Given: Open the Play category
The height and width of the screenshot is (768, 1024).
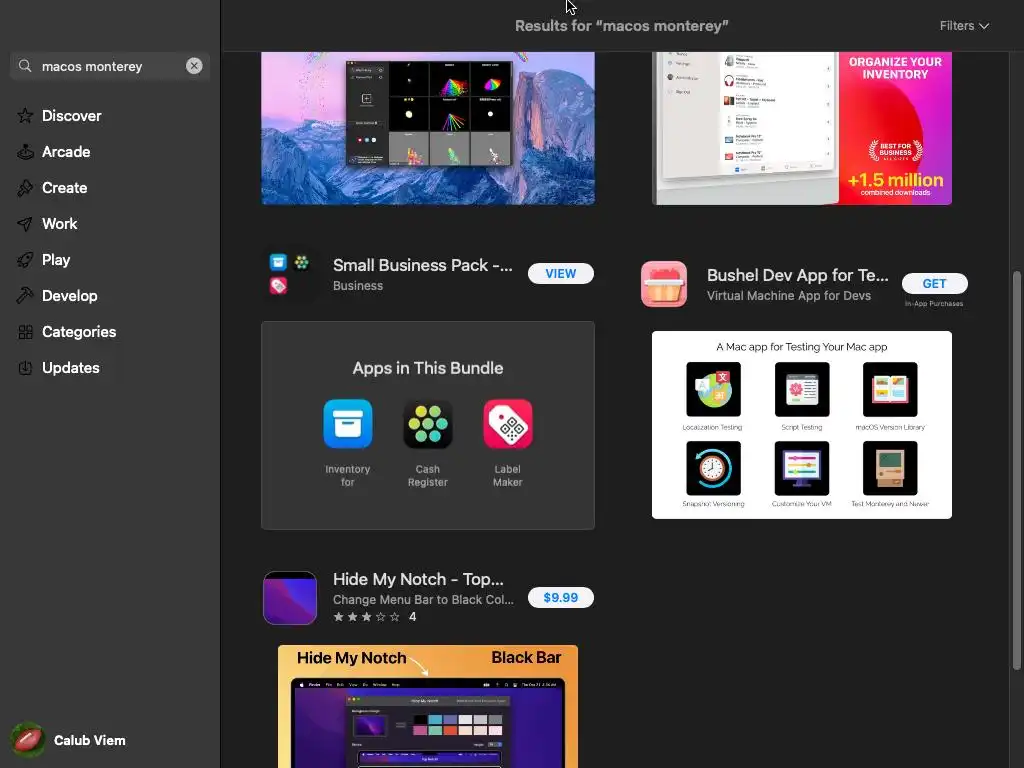Looking at the screenshot, I should [x=56, y=259].
